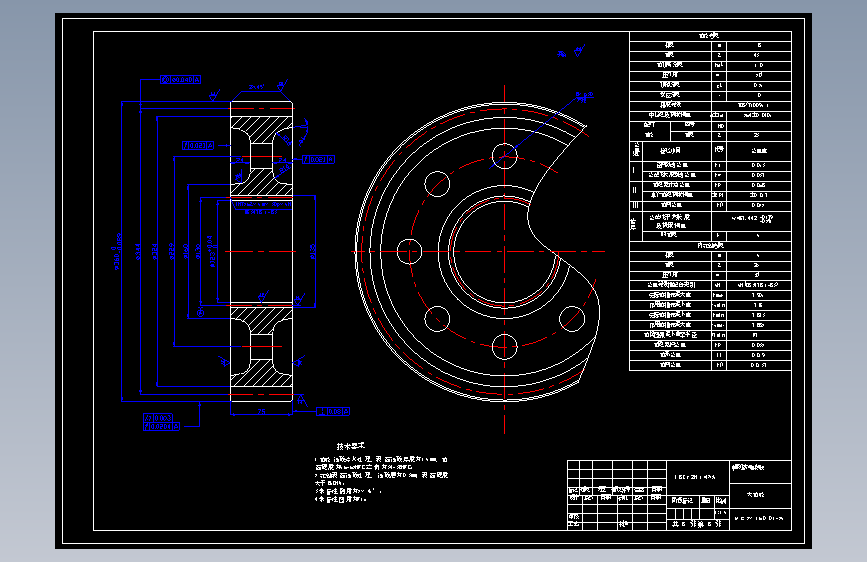867x562 pixels.
Task: Click the Roman numeral II tolerance group cell
Action: [635, 190]
